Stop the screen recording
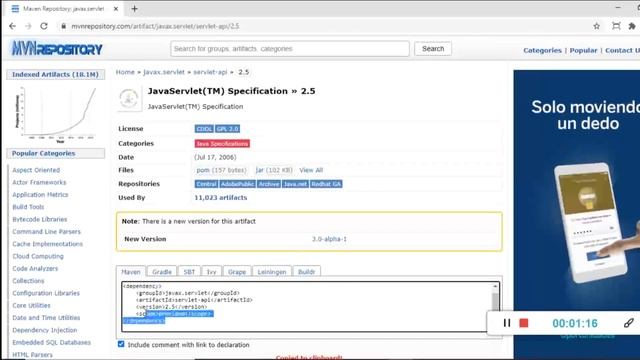 tap(524, 323)
